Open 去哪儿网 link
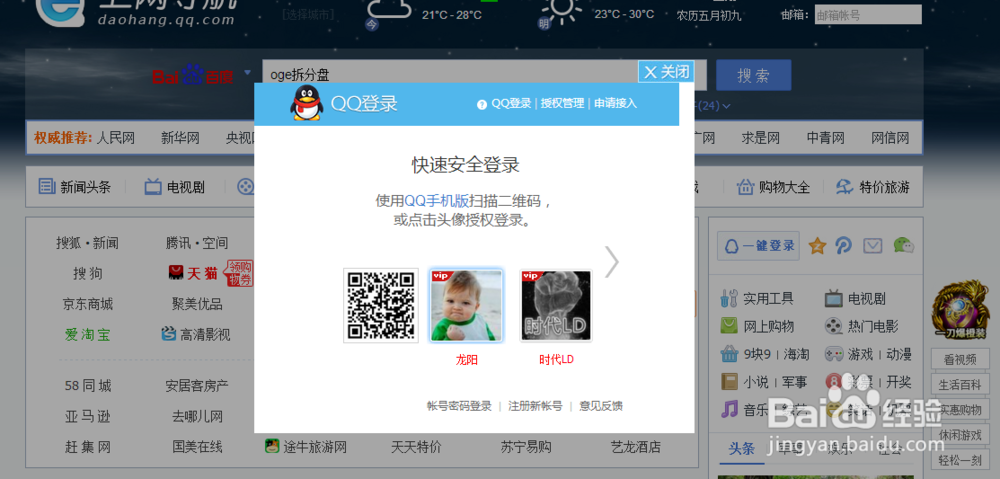The width and height of the screenshot is (1000, 479). [x=197, y=417]
